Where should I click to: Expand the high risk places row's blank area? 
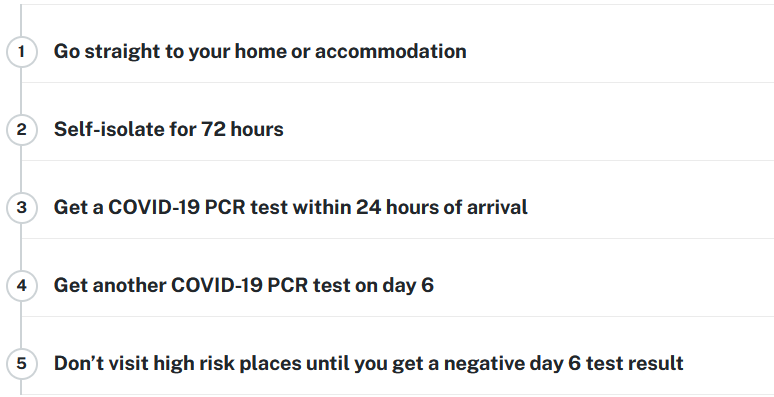tap(729, 363)
